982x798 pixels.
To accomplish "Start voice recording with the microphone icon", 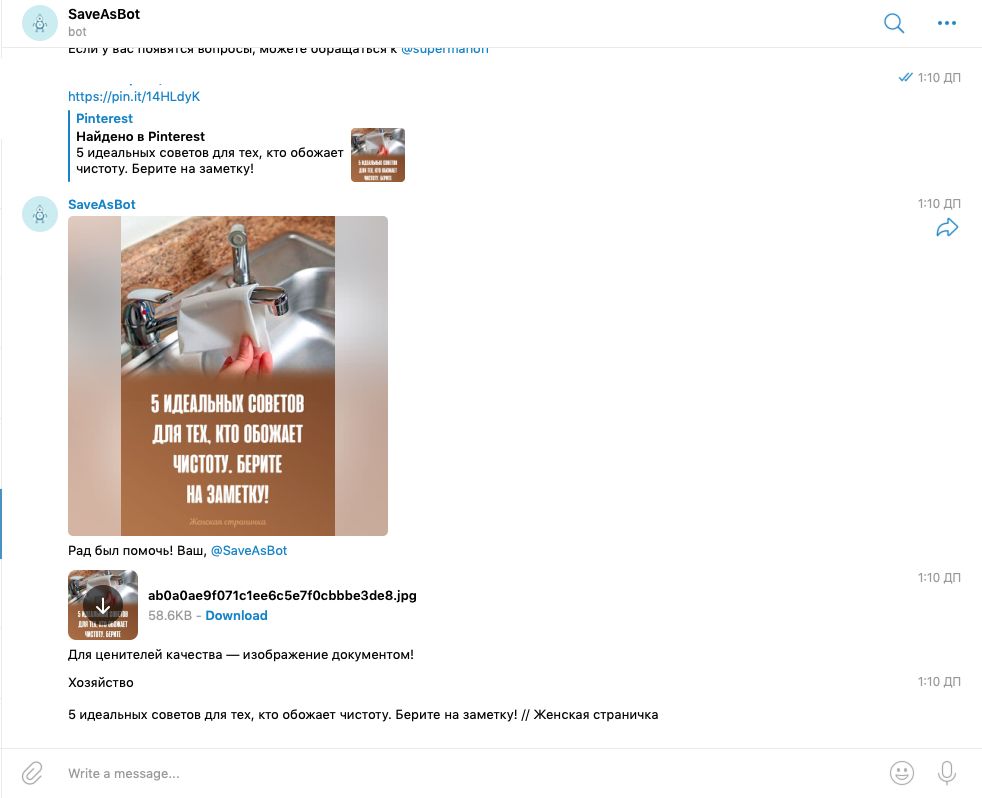I will (x=946, y=773).
